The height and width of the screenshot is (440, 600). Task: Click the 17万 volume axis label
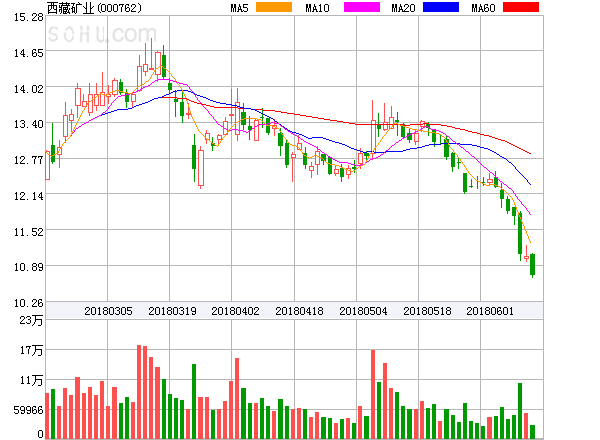(x=31, y=350)
